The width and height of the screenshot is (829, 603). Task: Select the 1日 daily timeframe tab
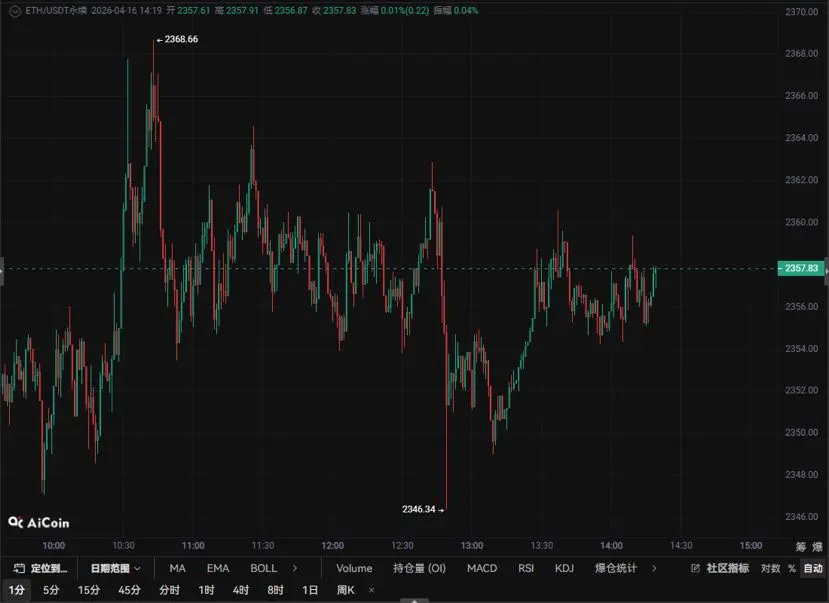(310, 590)
